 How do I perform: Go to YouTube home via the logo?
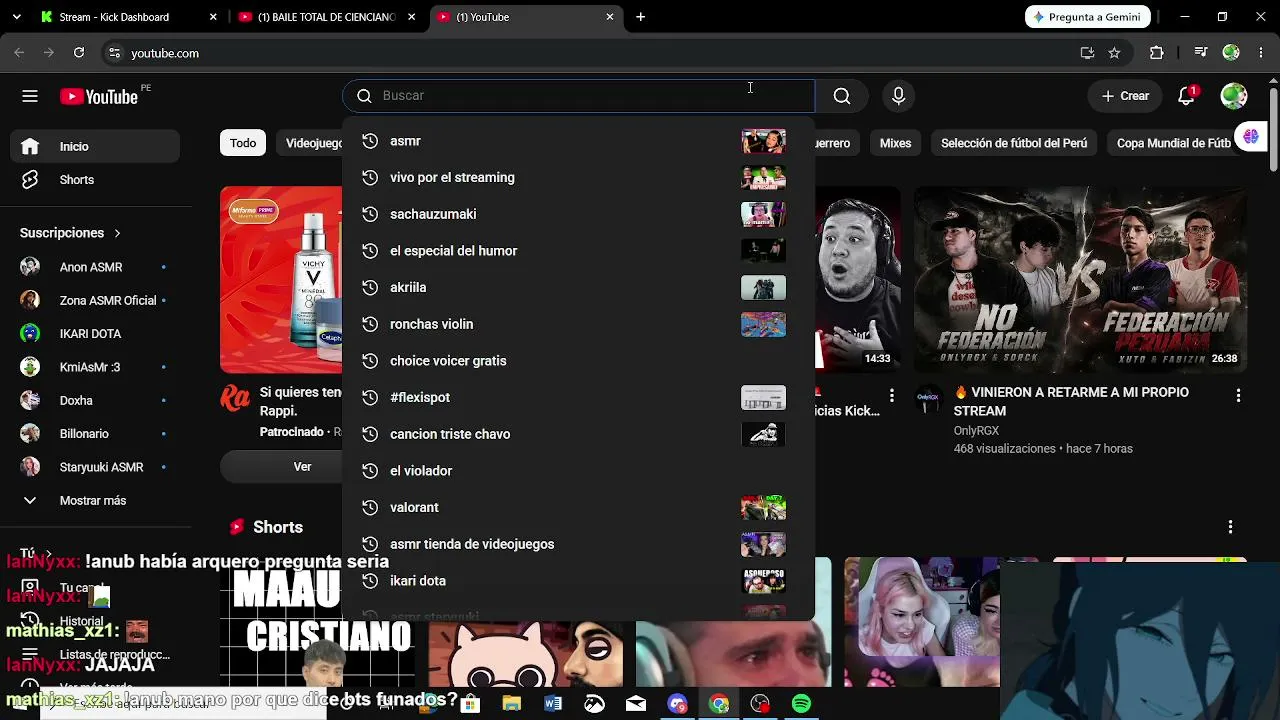point(99,96)
